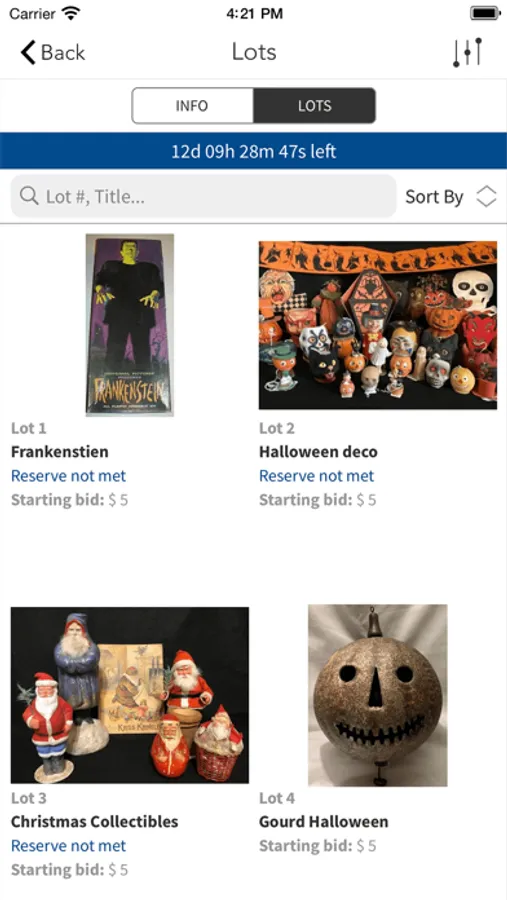Tap the Gourd Halloween lot title

[323, 821]
